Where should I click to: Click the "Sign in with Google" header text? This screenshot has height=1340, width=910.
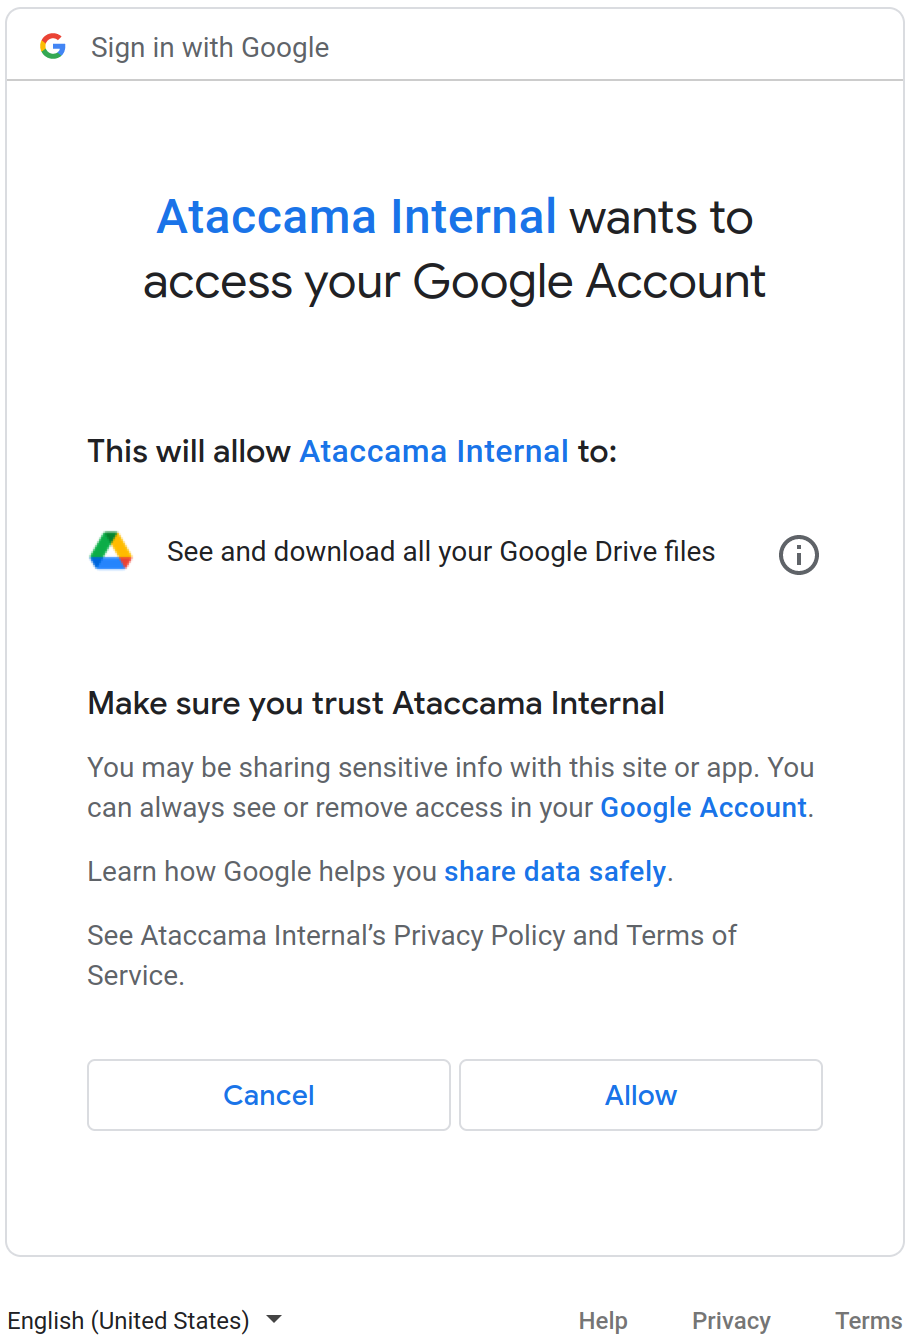(210, 47)
